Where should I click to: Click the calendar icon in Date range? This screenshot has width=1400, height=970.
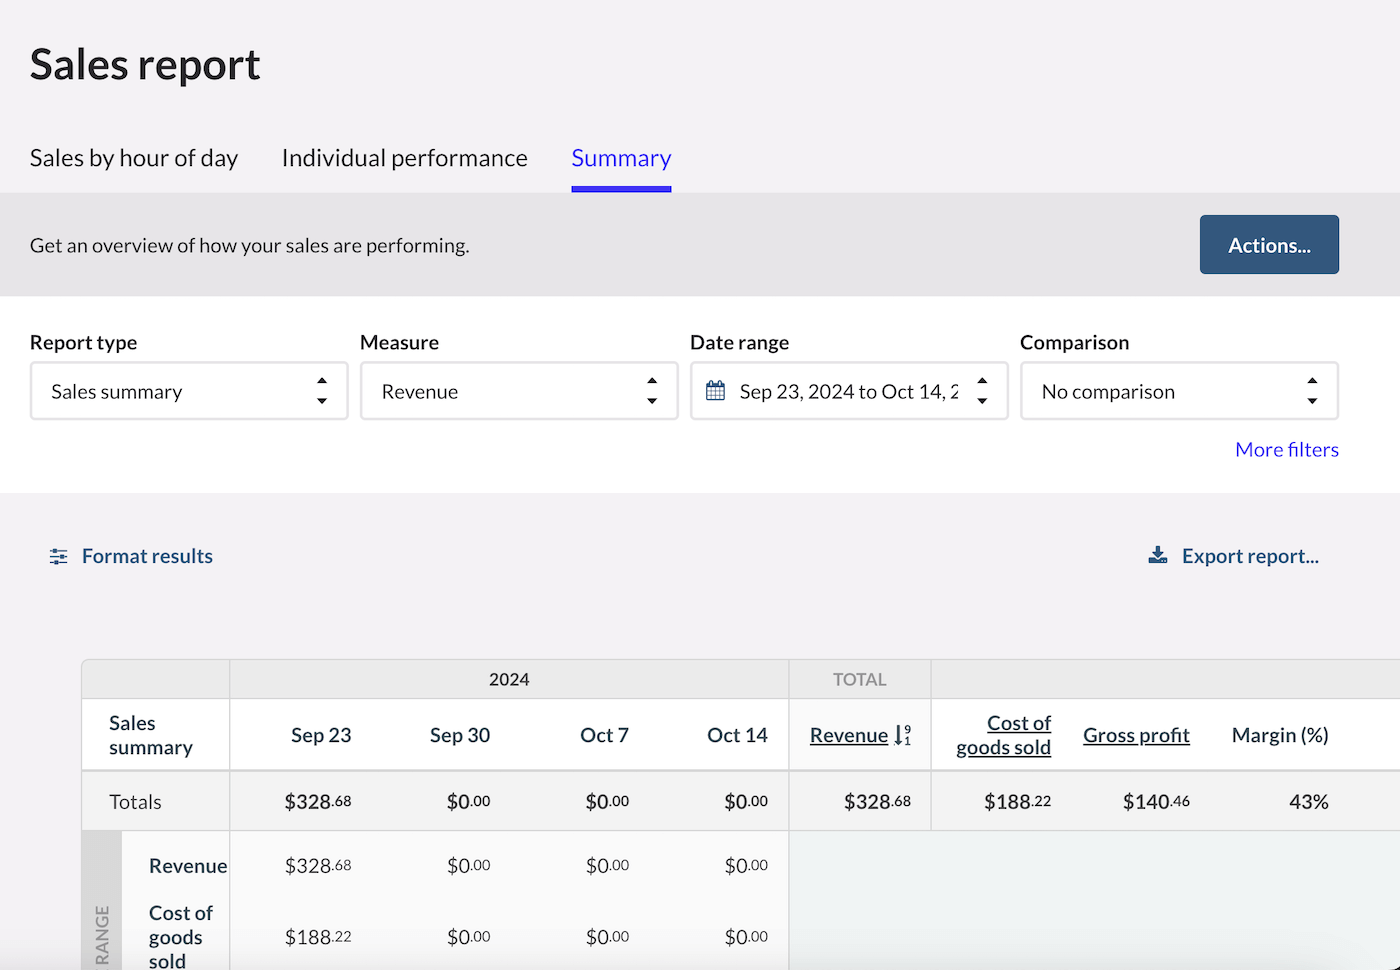click(x=715, y=391)
